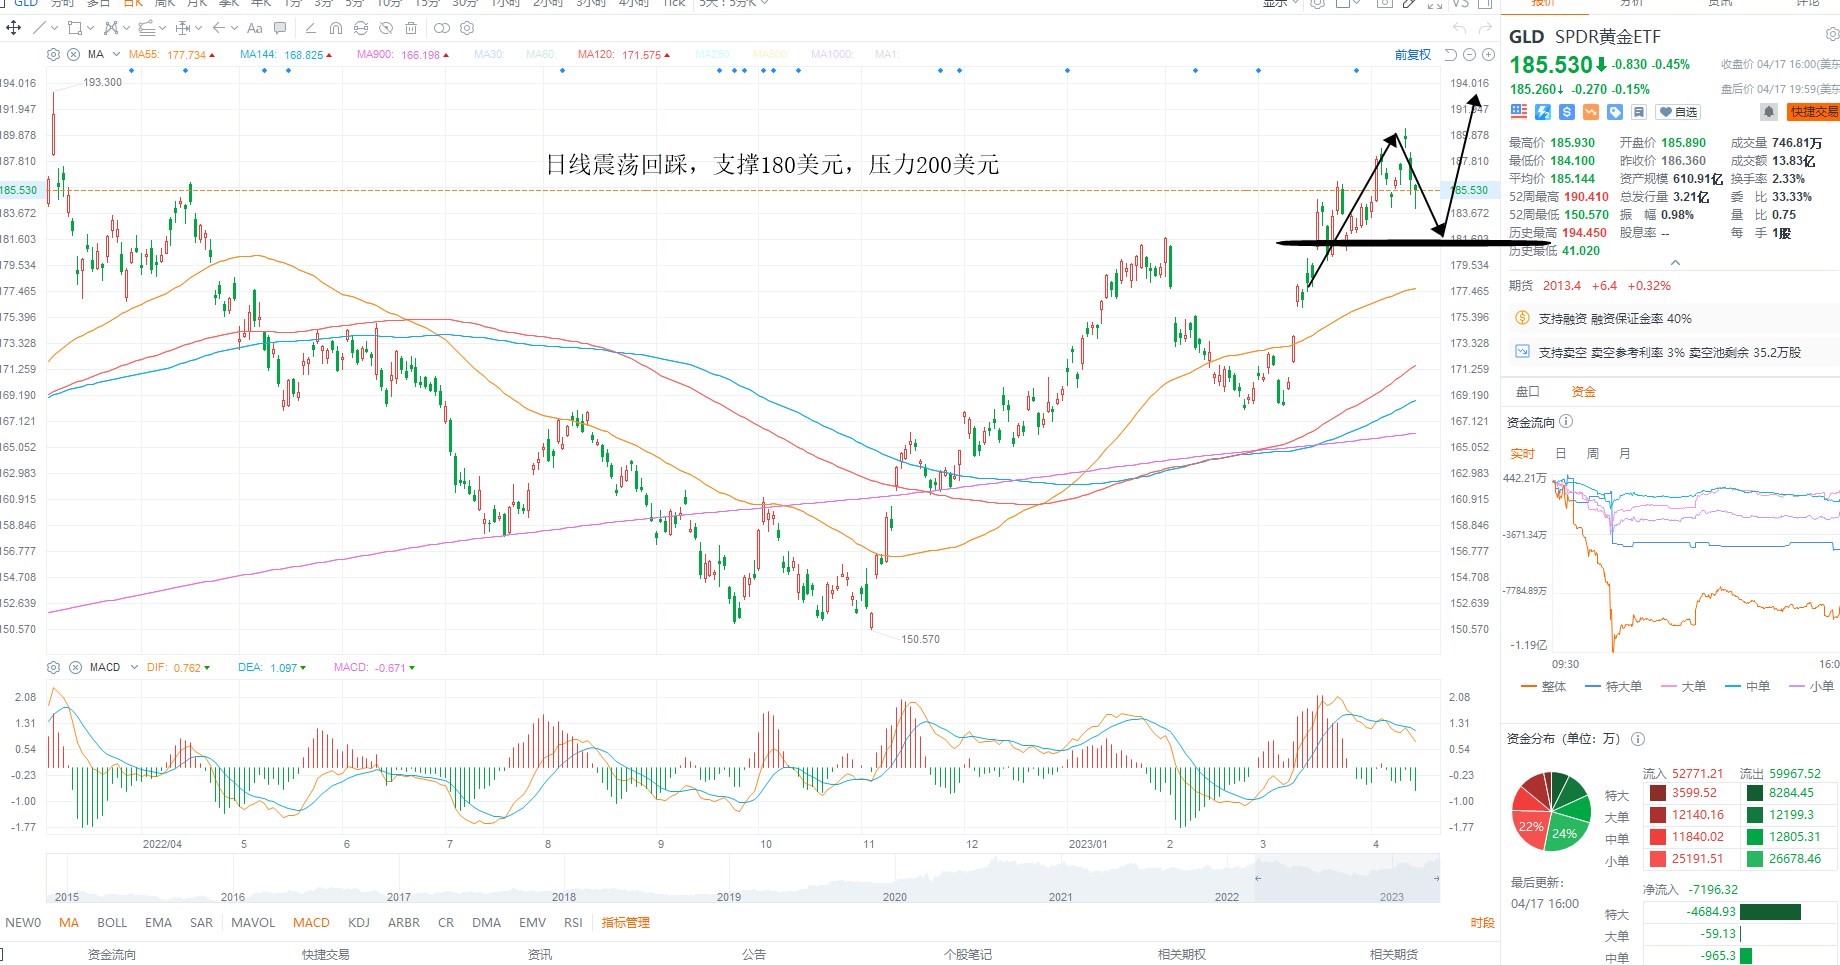This screenshot has width=1840, height=965.
Task: Select the trend line drawing tool
Action: click(39, 28)
